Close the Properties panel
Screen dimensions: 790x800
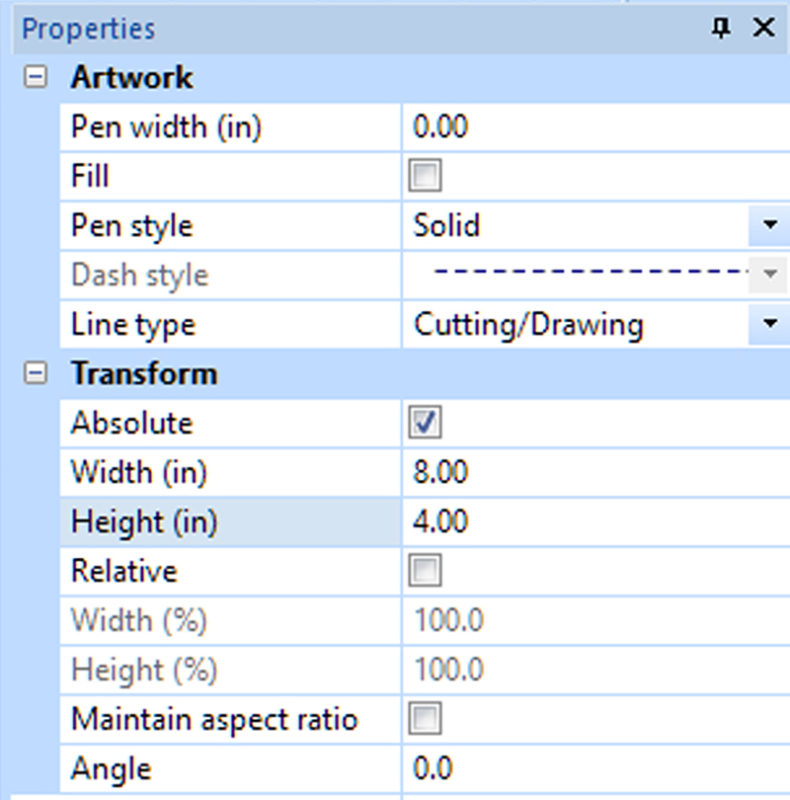764,28
